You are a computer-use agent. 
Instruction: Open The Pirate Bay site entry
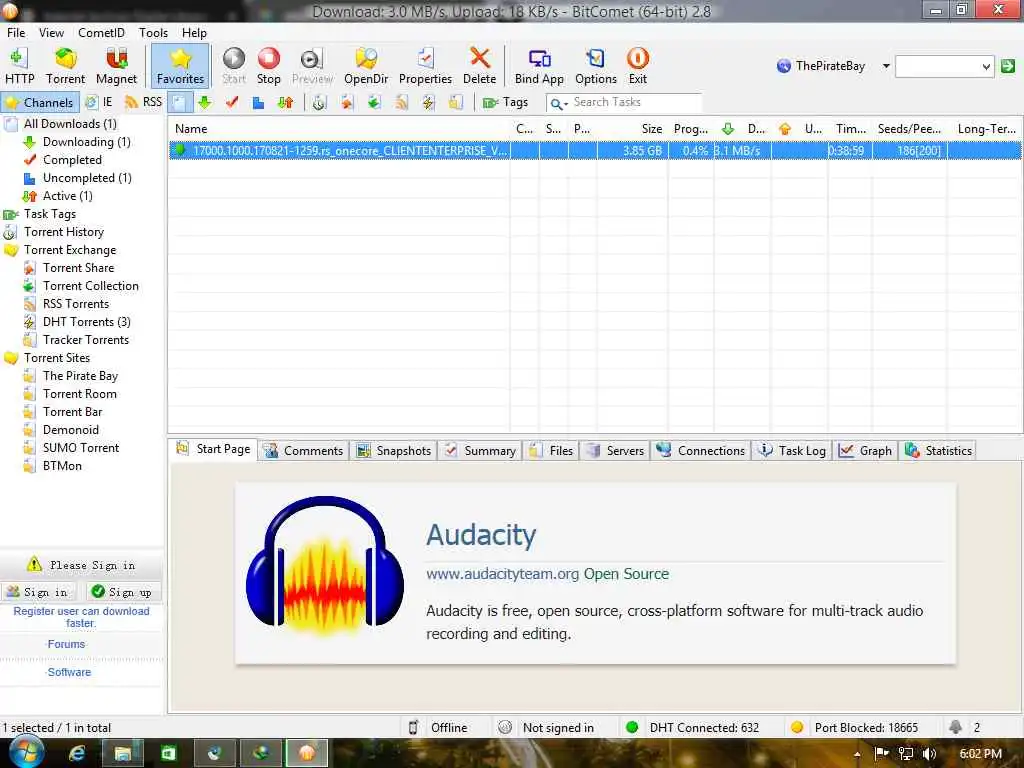tap(80, 376)
